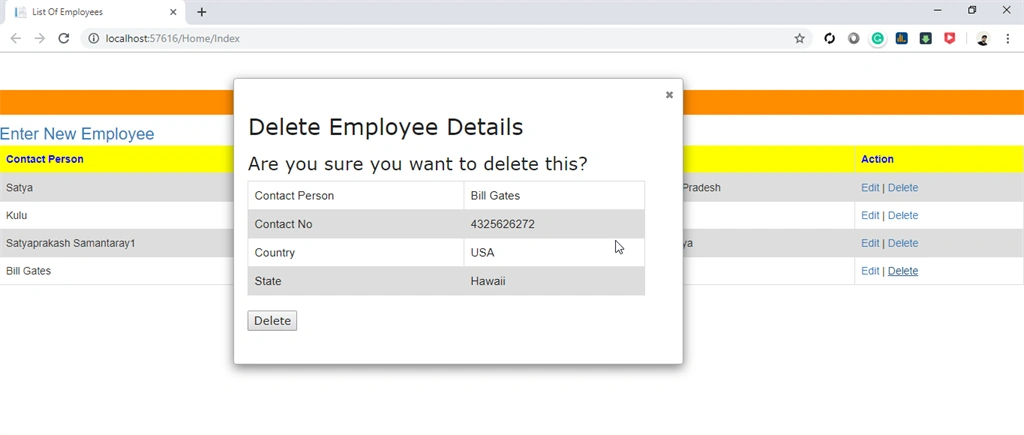The image size is (1024, 435).
Task: Click the dark blue chart extension icon
Action: pos(901,39)
